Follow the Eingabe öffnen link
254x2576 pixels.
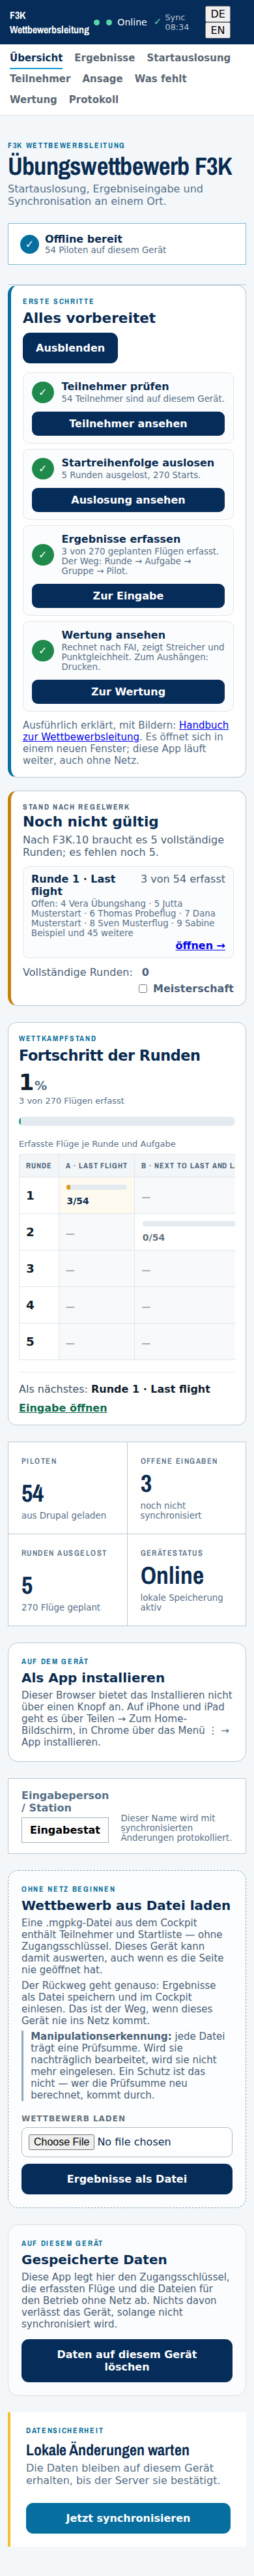(x=63, y=1408)
